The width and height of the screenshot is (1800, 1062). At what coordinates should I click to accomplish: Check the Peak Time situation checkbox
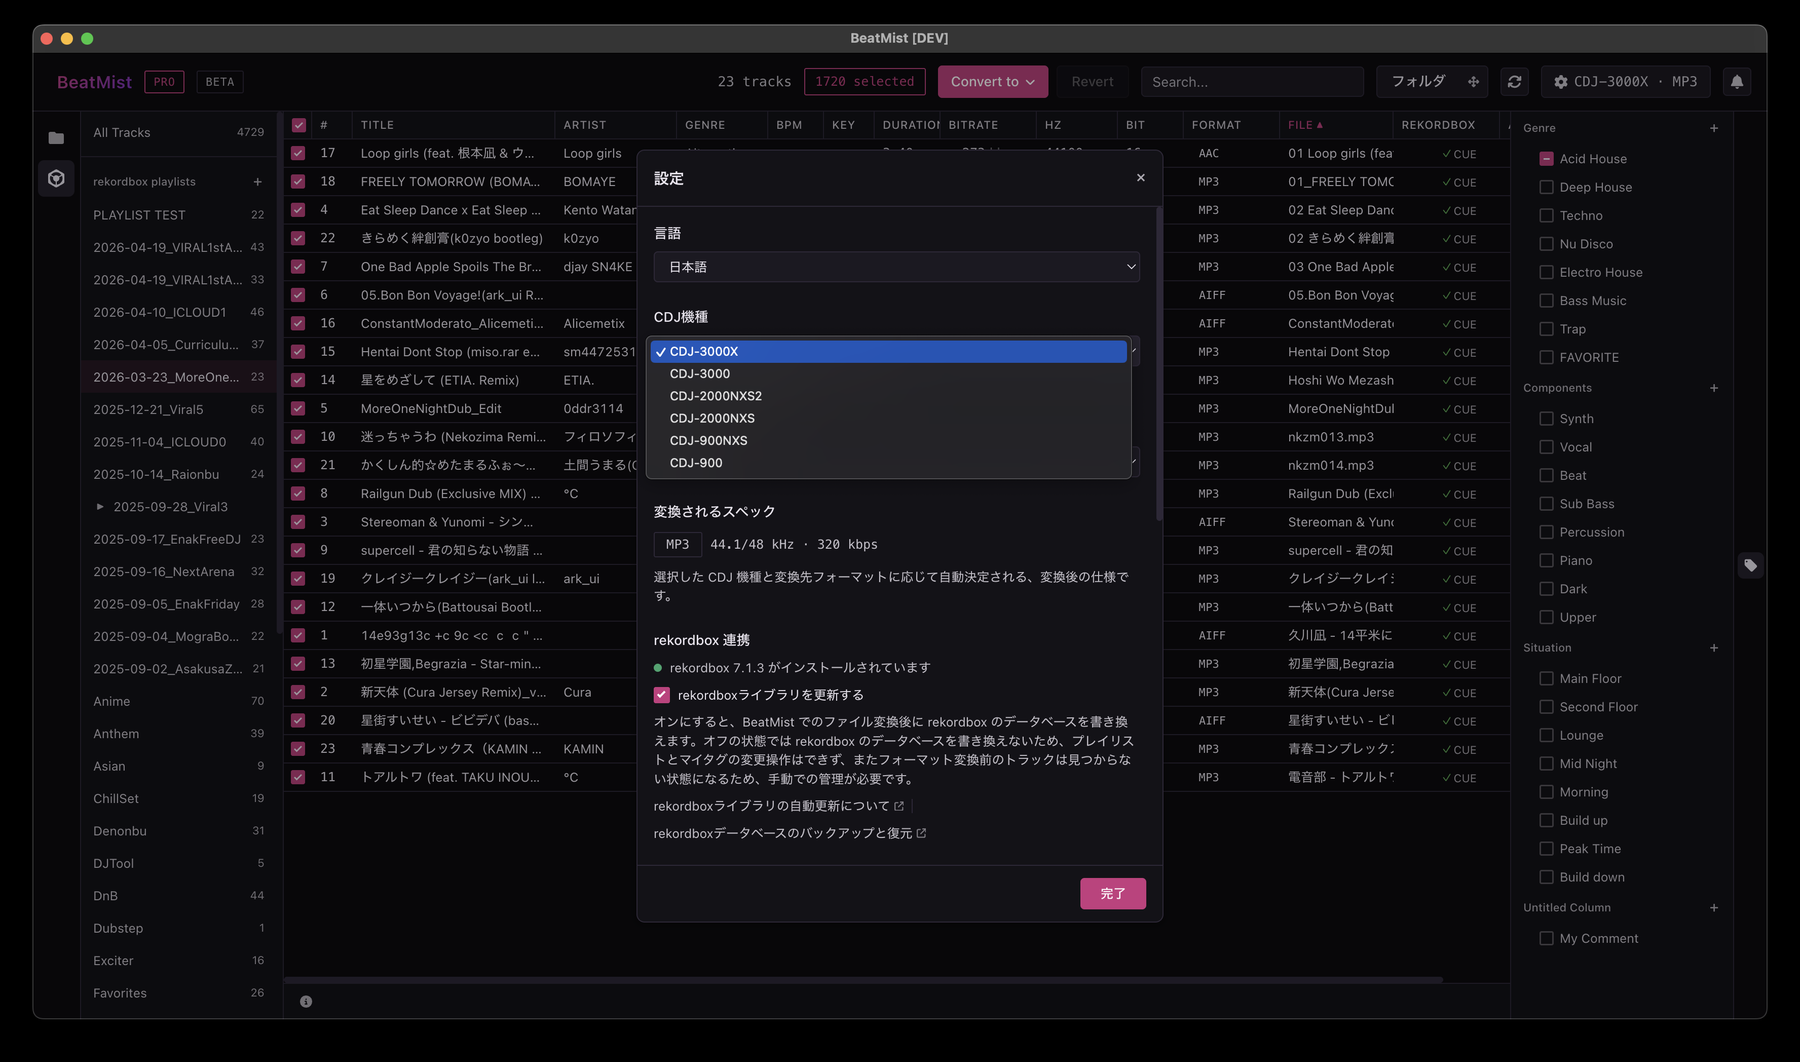tap(1546, 849)
